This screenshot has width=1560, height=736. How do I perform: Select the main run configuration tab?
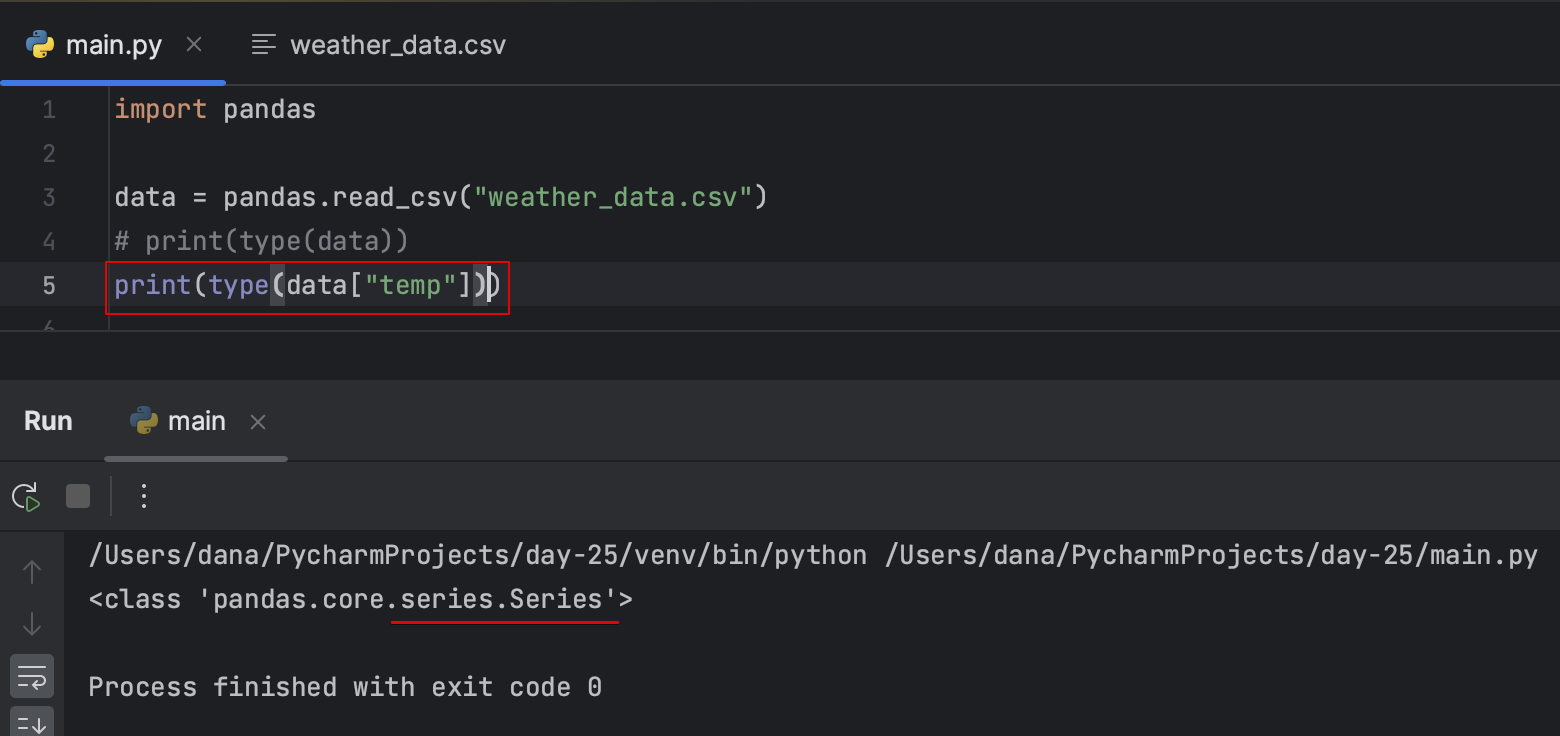196,421
